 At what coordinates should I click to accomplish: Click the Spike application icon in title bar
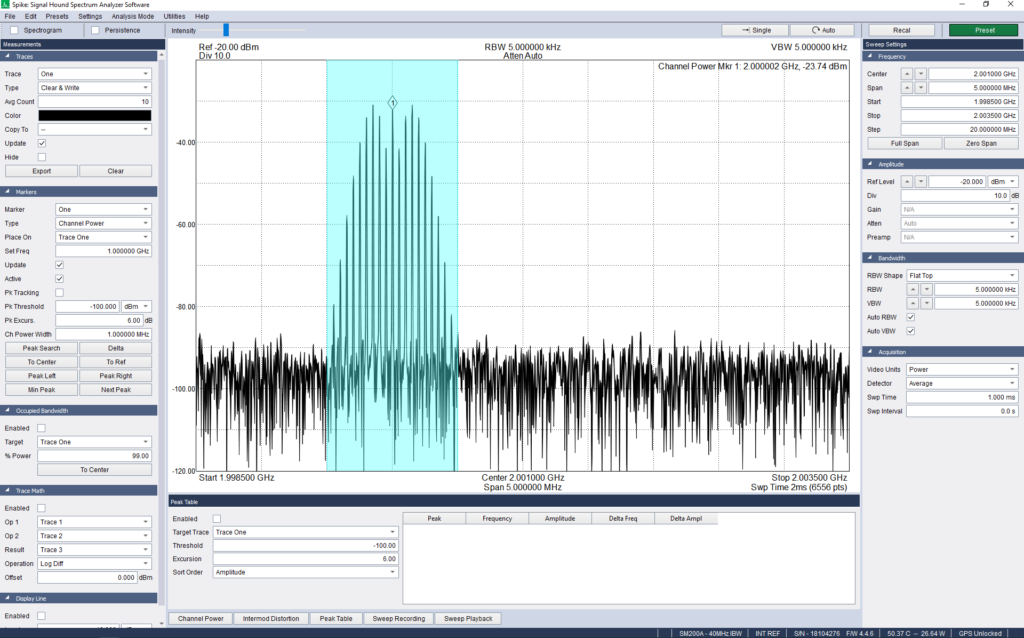click(x=7, y=4)
